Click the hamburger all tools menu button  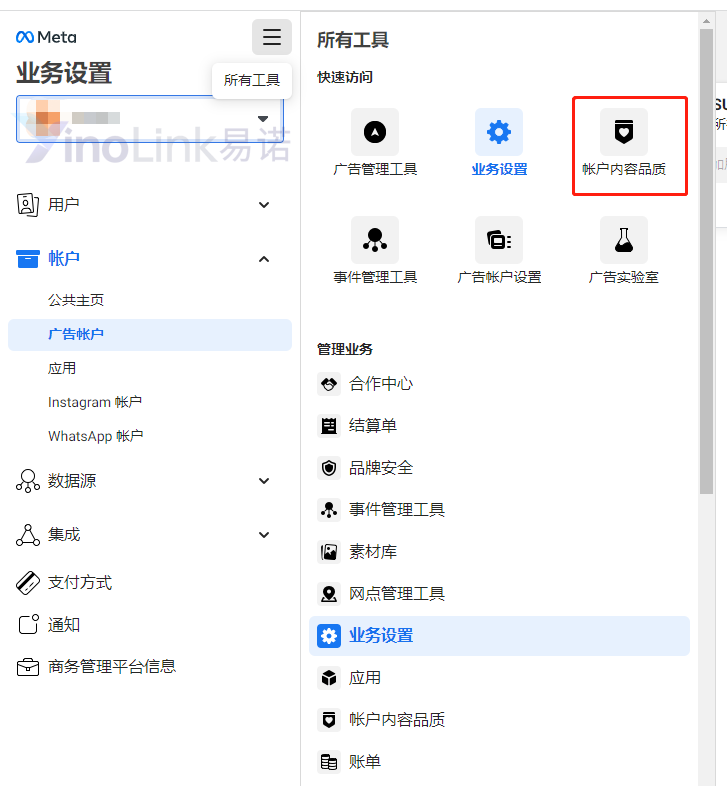(272, 37)
